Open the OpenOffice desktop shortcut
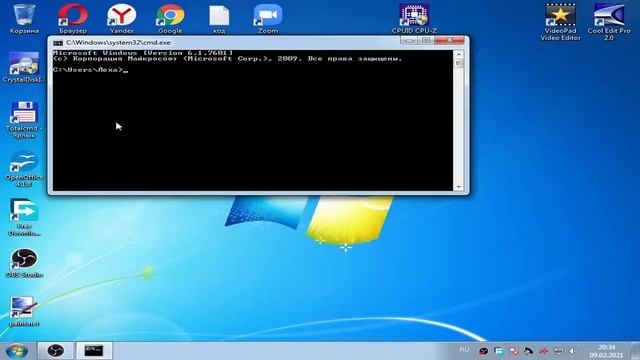 point(24,169)
